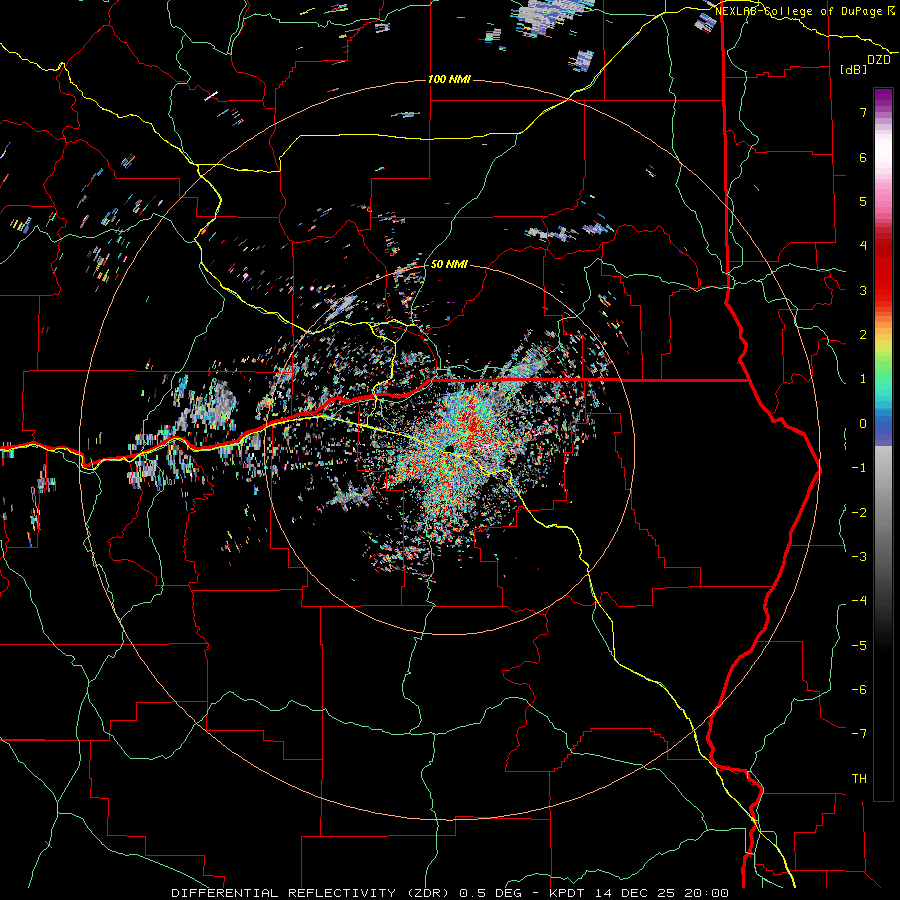Click the "-3" value on the color scale
Viewport: 900px width, 900px height.
pos(859,557)
